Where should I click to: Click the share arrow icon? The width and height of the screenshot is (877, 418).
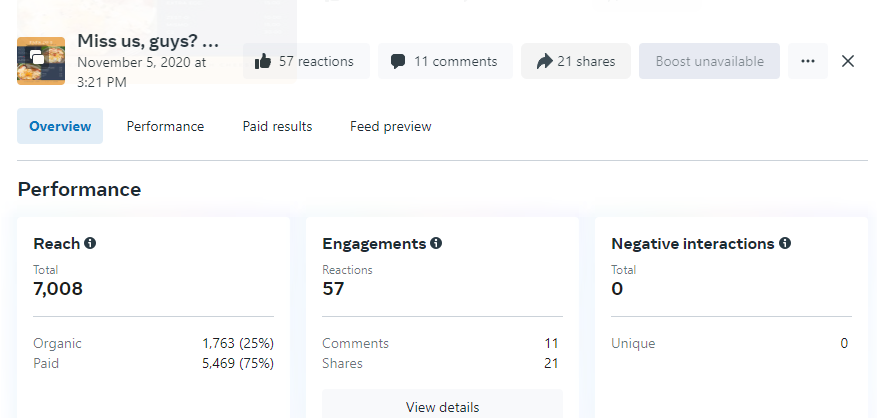(544, 62)
